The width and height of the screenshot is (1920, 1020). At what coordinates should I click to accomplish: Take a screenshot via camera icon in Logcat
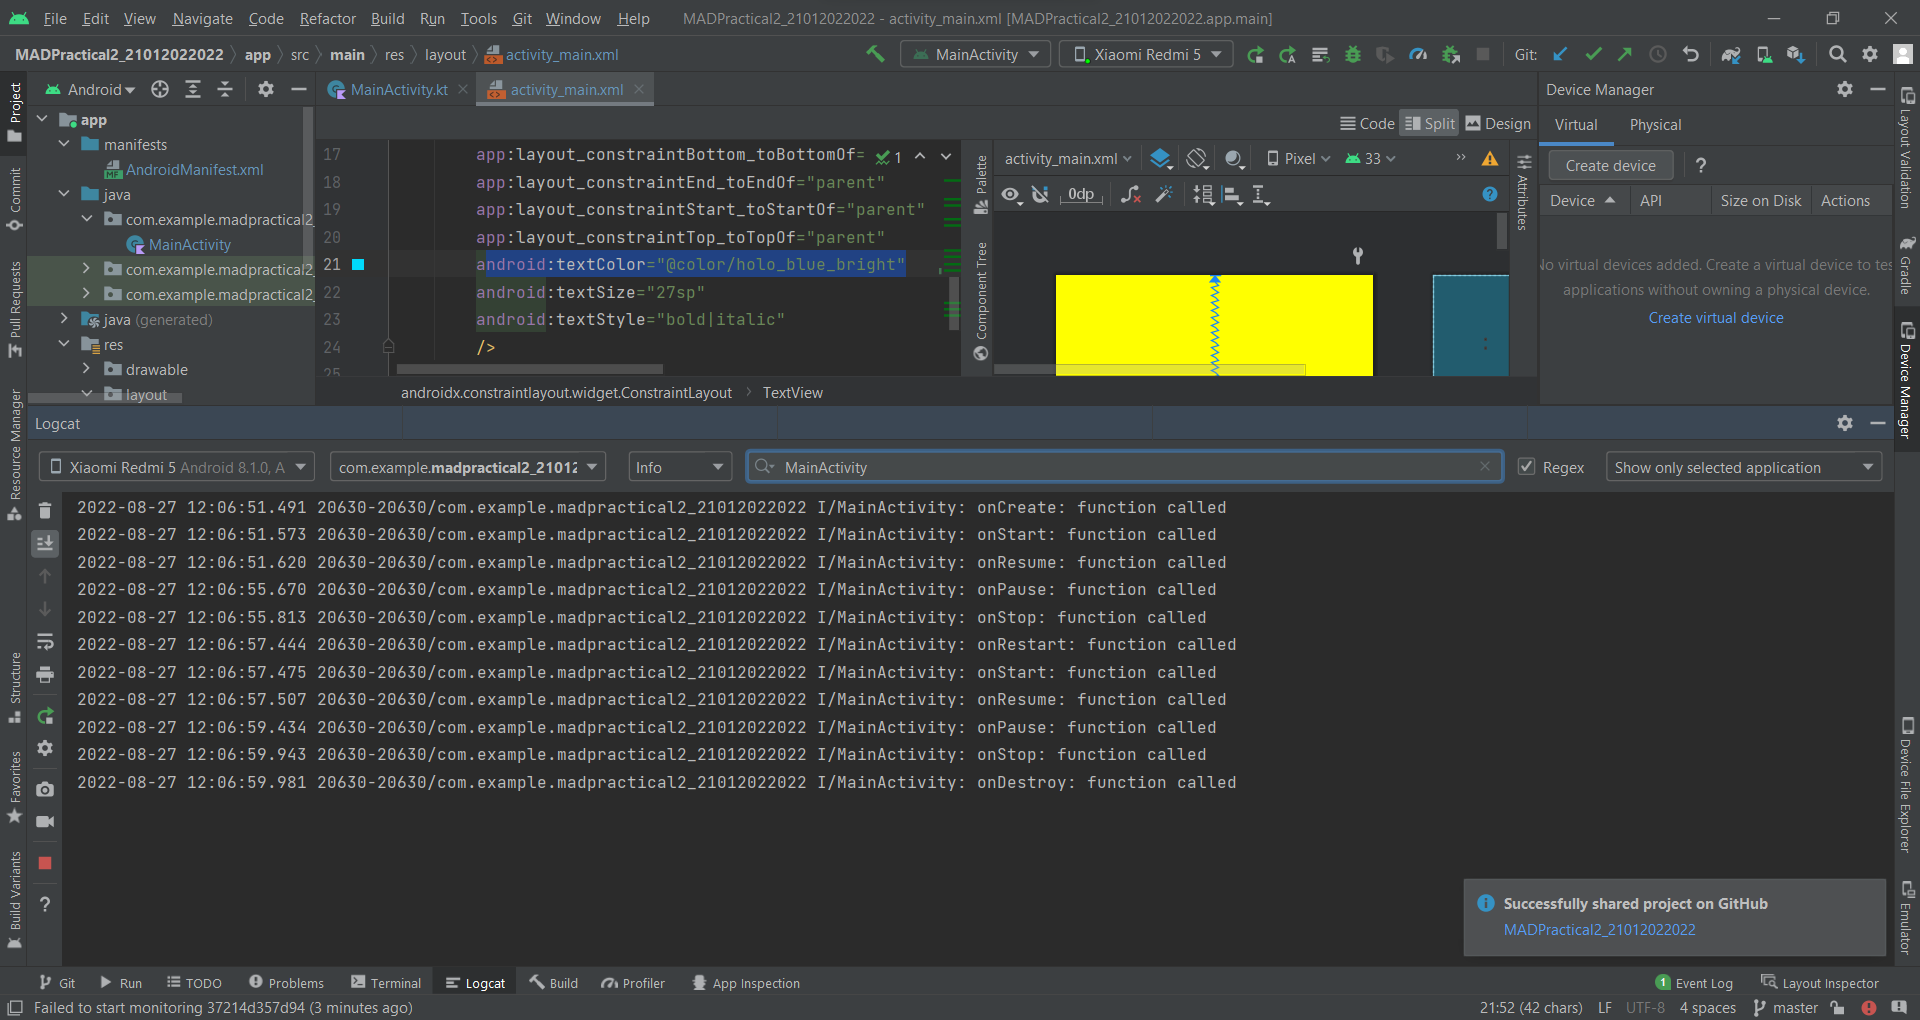pyautogui.click(x=45, y=789)
